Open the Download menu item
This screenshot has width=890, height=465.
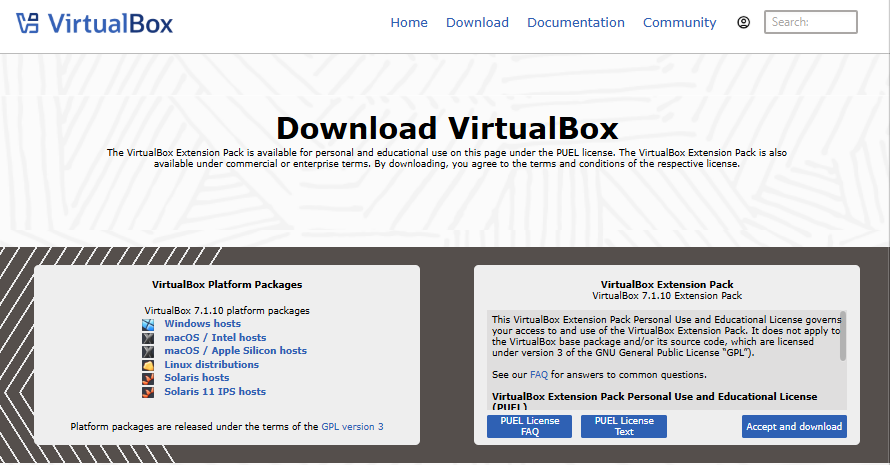tap(477, 23)
